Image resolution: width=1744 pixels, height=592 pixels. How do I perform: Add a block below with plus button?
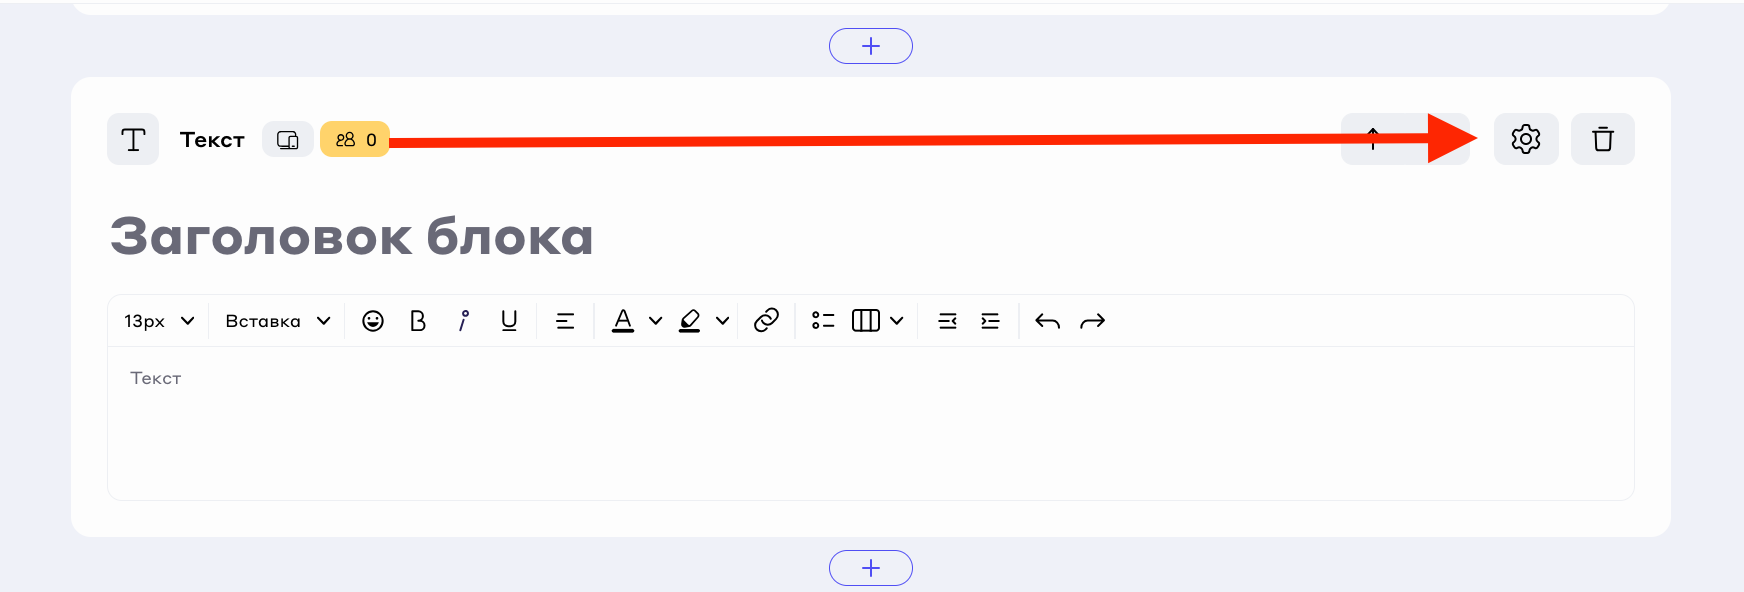(x=870, y=568)
